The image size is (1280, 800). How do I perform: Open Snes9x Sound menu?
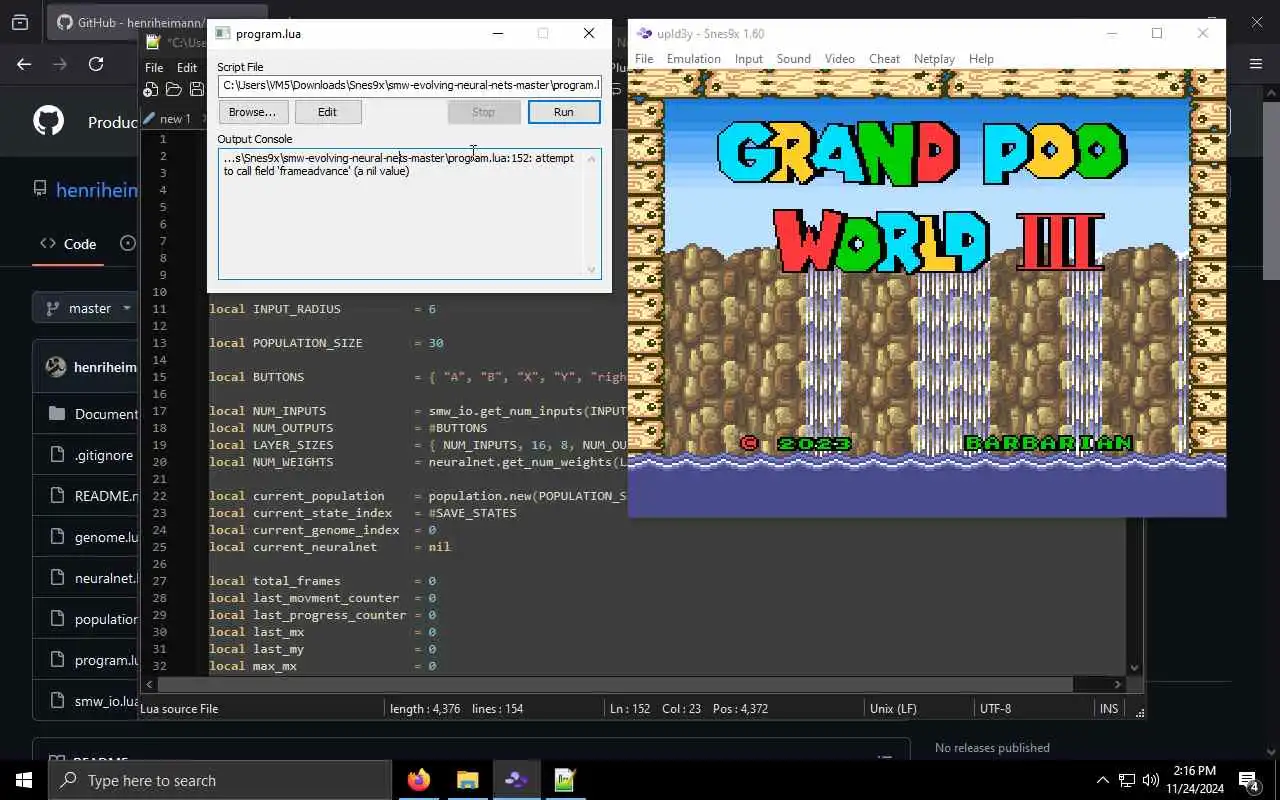point(794,59)
